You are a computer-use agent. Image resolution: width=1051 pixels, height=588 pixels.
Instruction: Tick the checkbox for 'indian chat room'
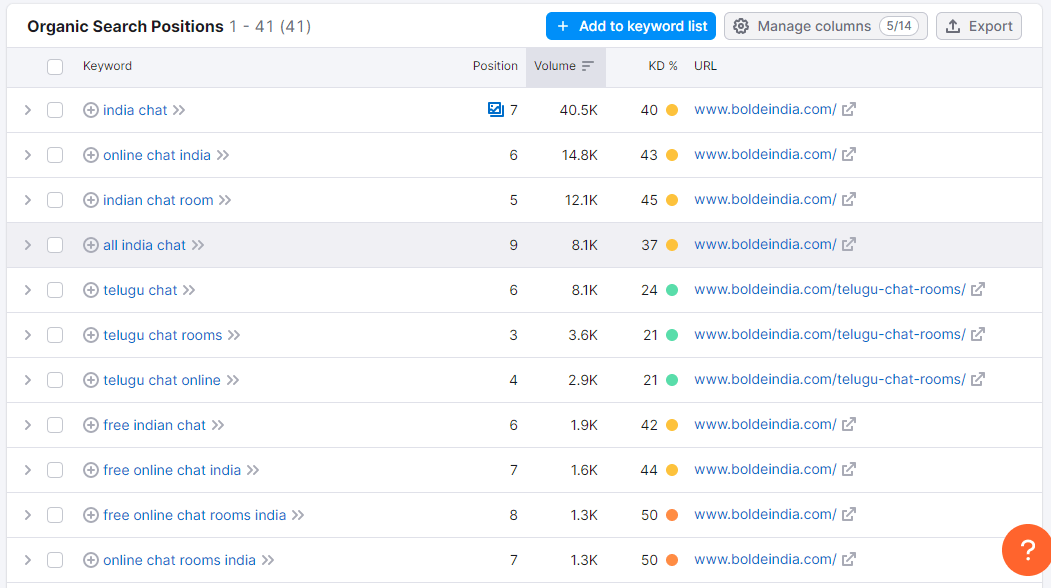pos(55,199)
